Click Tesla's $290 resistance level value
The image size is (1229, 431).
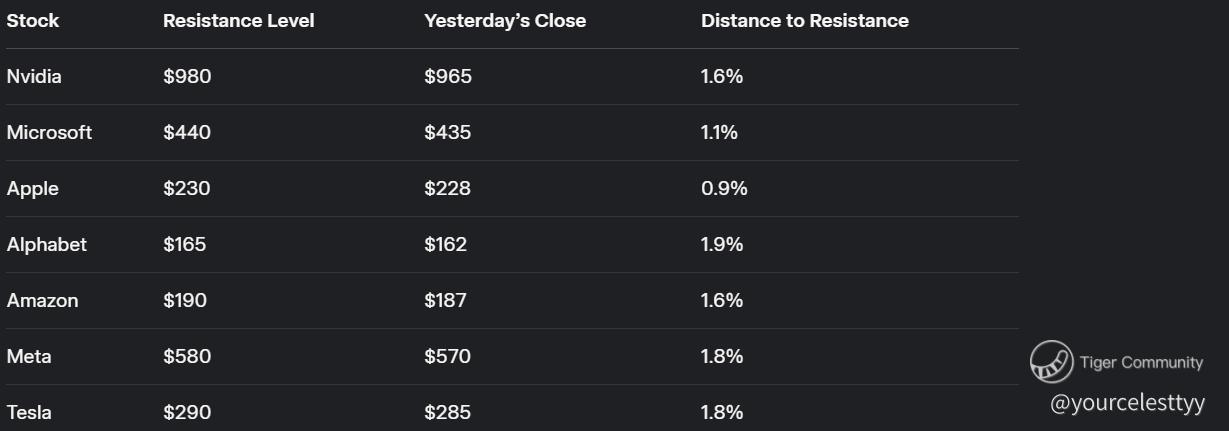coord(187,413)
